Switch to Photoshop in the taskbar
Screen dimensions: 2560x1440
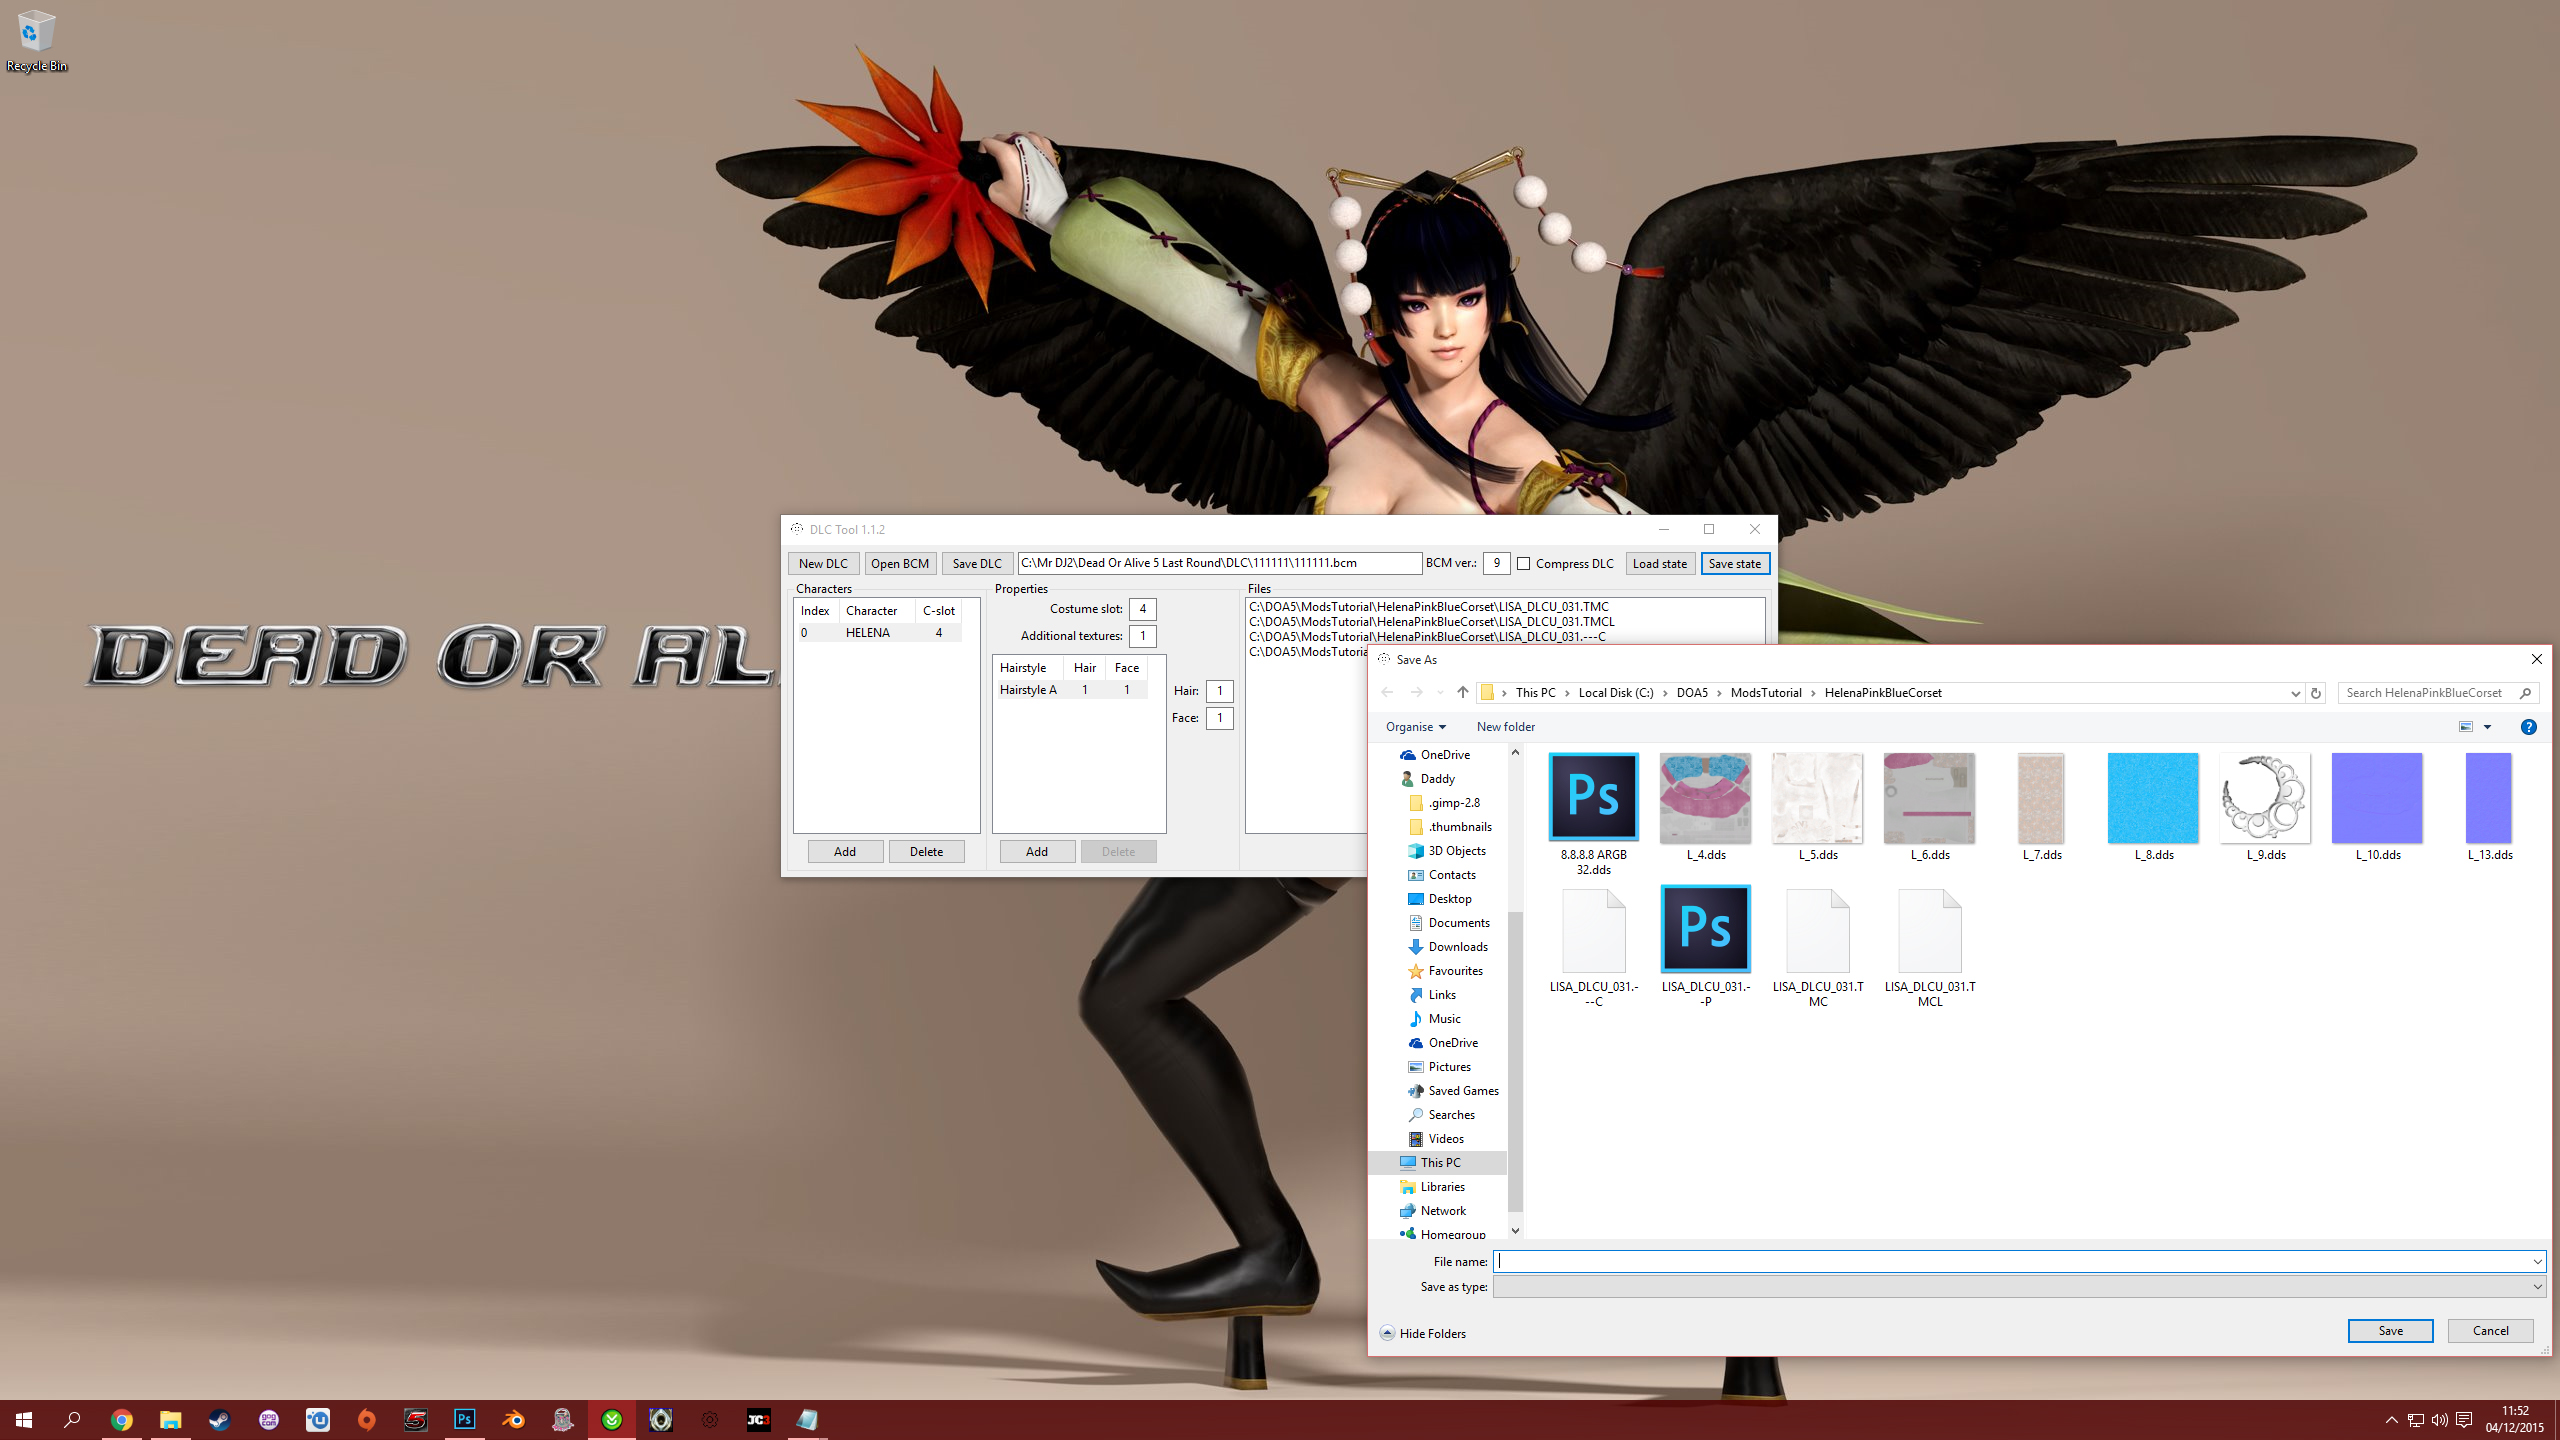464,1420
